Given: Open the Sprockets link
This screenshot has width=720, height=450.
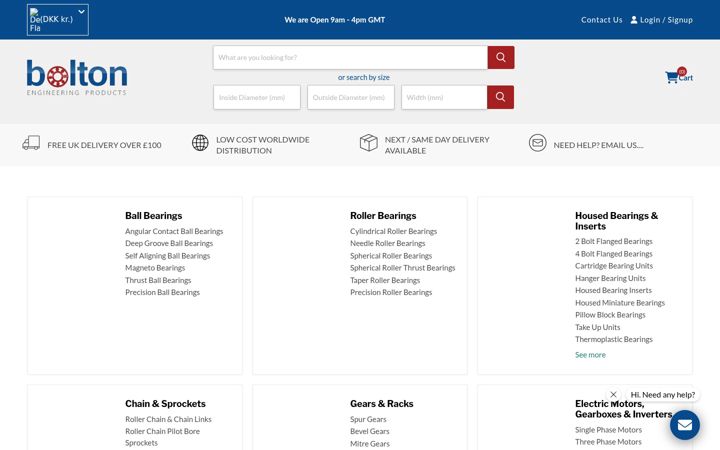Looking at the screenshot, I should coord(141,443).
